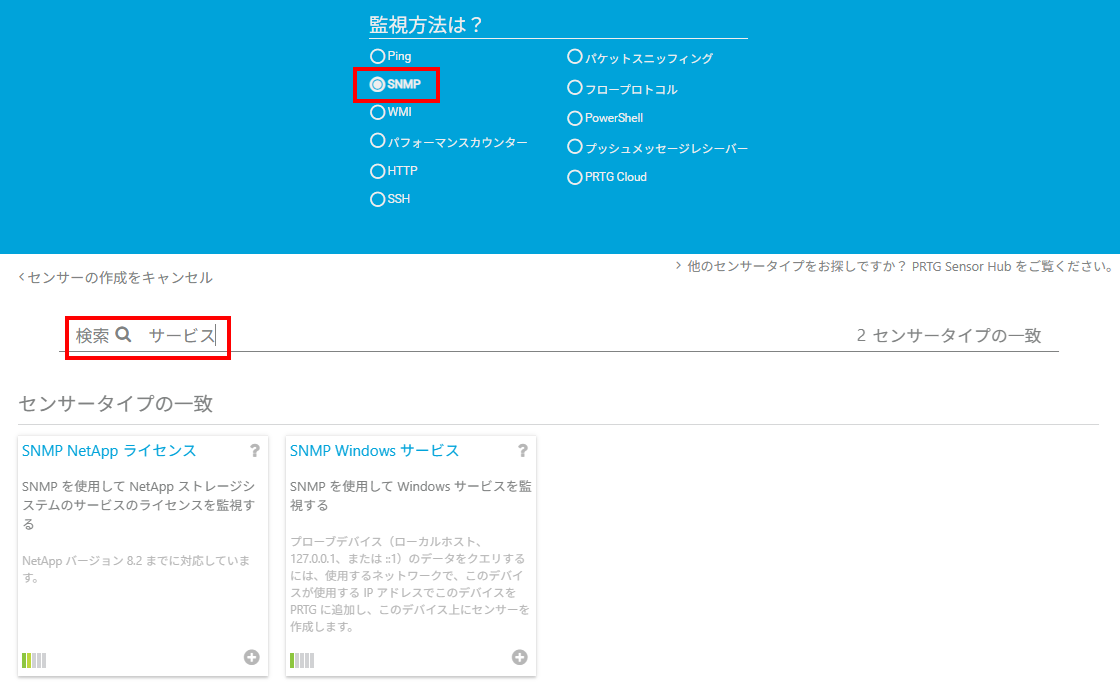Open the SNMP Windows サービス sensor title
Screen dimensions: 1120x698
click(374, 451)
